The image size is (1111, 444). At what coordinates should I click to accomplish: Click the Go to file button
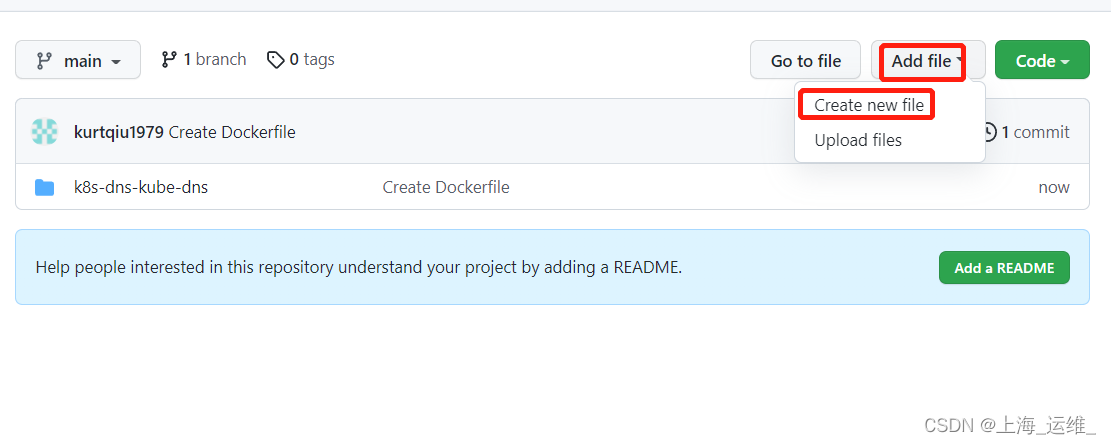point(806,60)
